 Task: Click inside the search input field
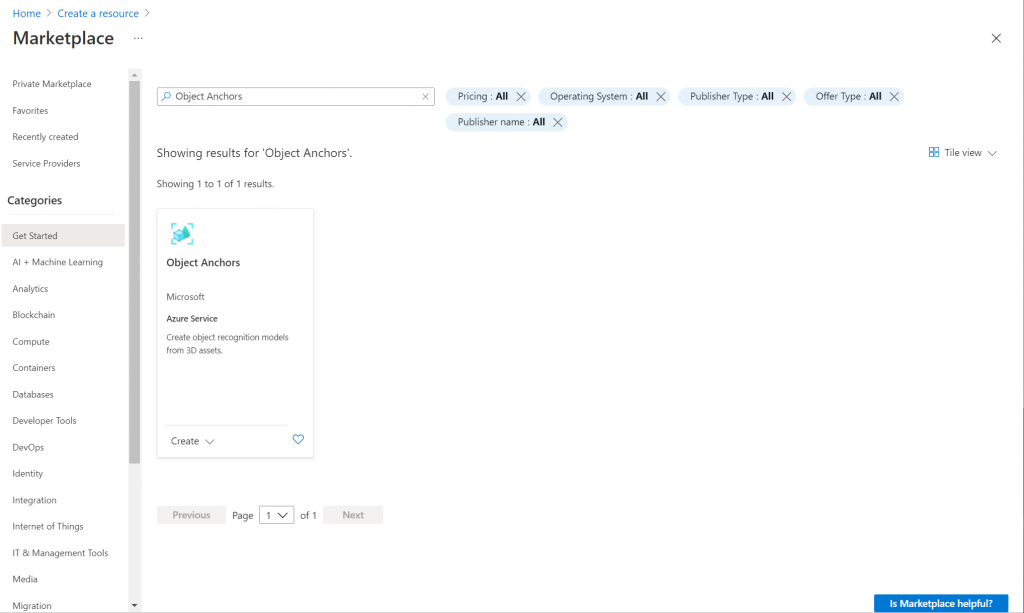290,96
